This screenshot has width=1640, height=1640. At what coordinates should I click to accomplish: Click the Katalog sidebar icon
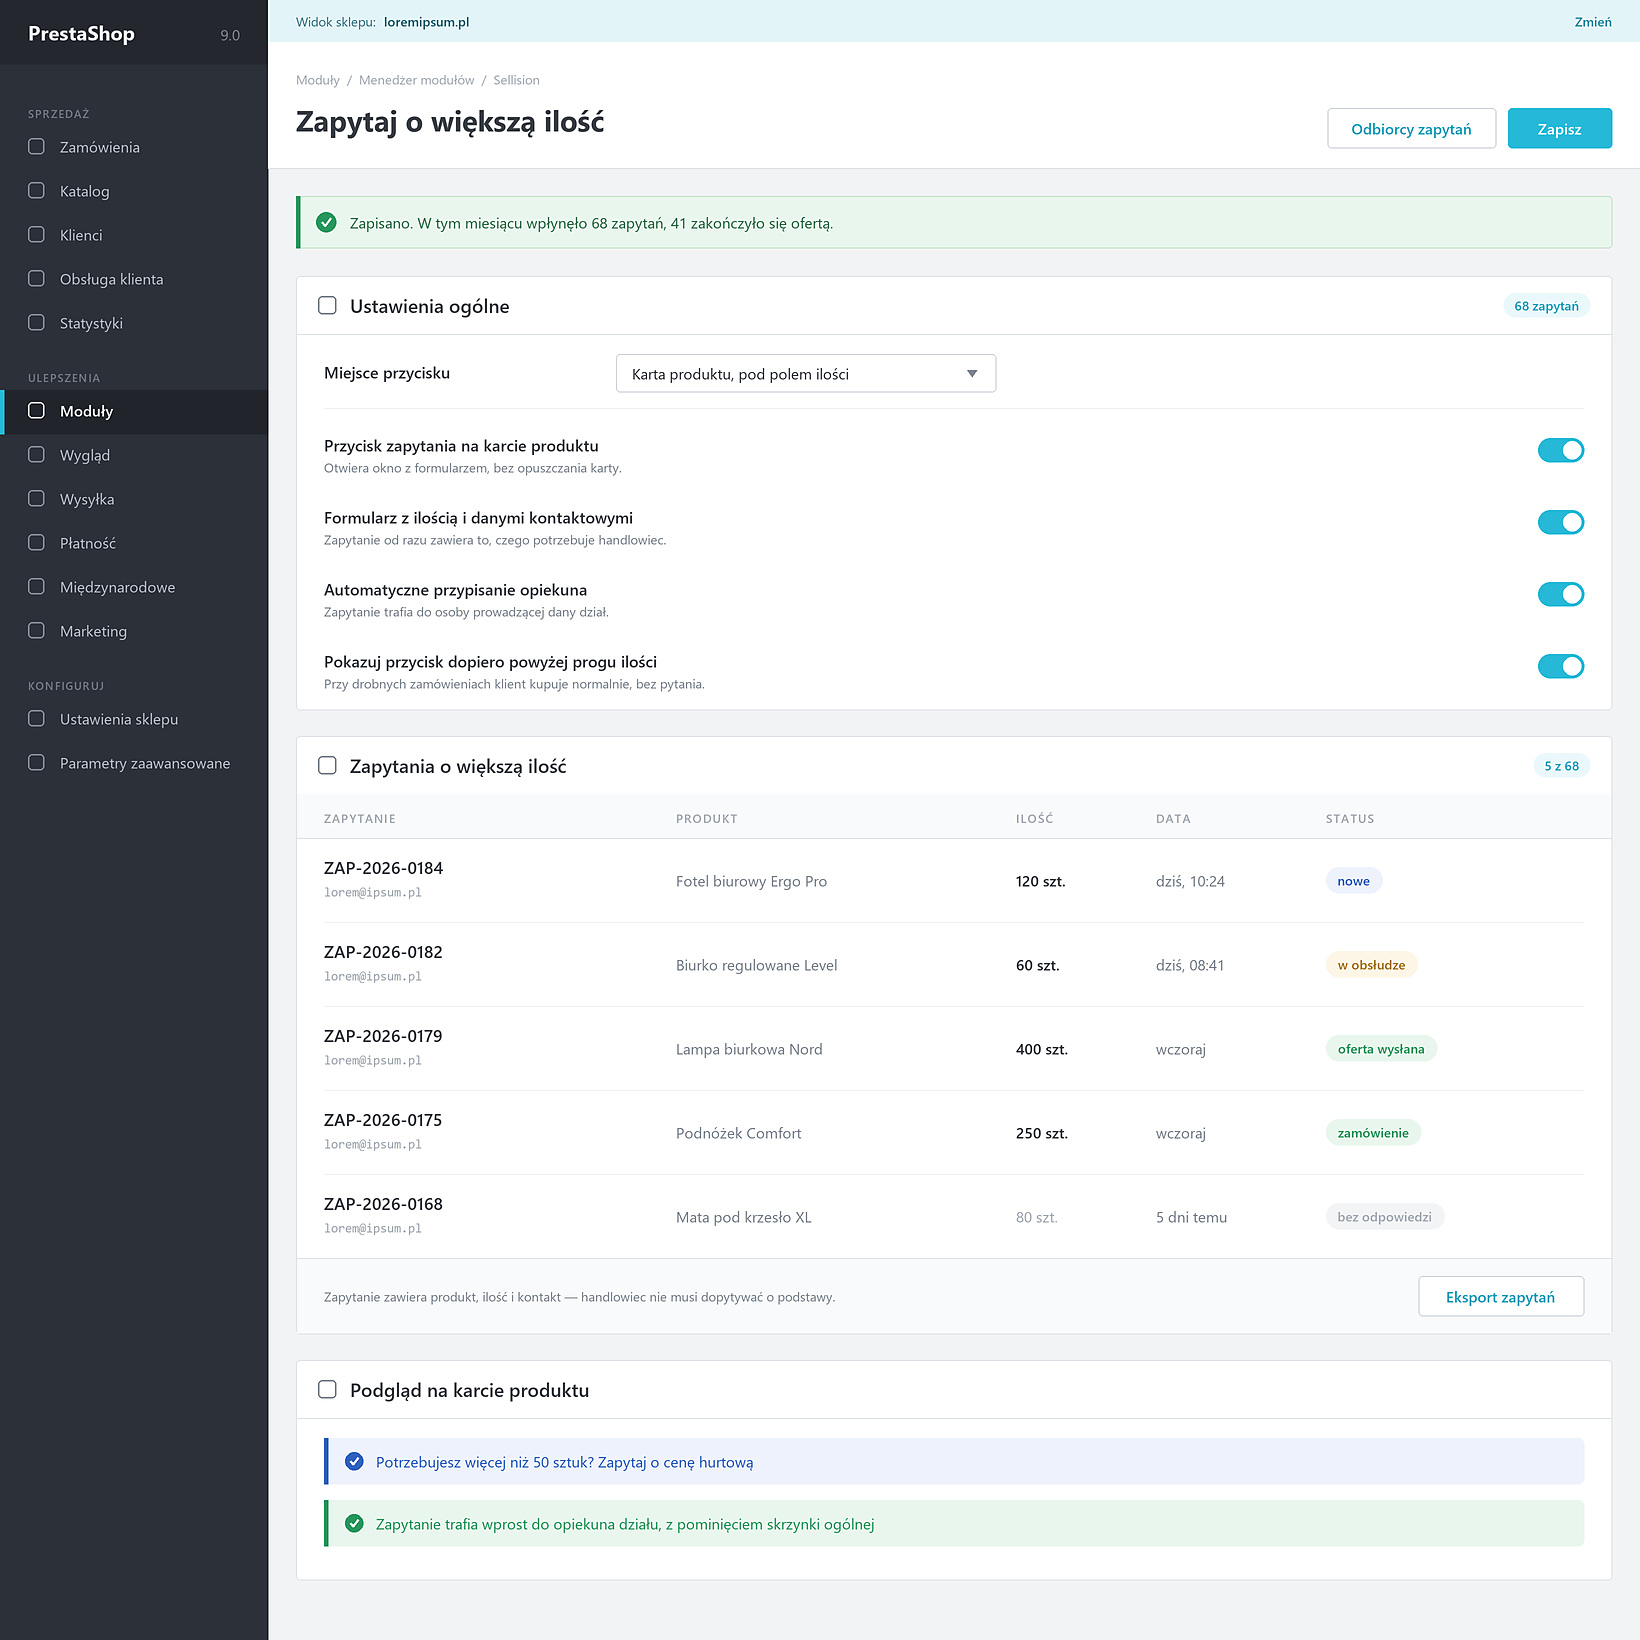click(x=37, y=191)
